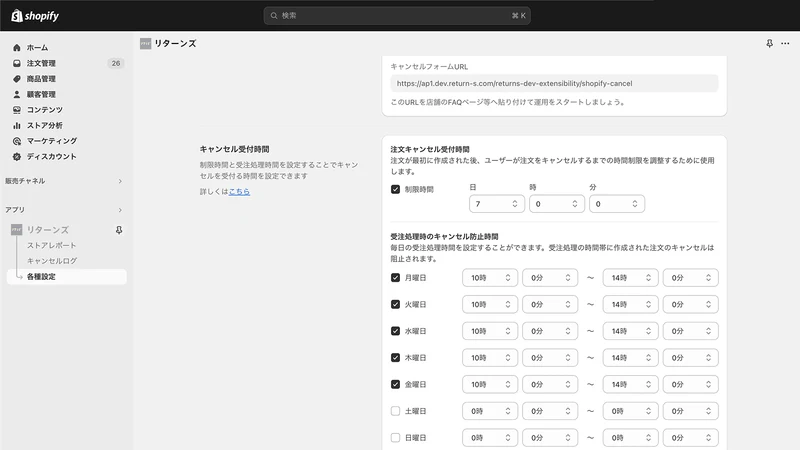Click the cancel form URL field
The width and height of the screenshot is (800, 450).
tap(554, 83)
